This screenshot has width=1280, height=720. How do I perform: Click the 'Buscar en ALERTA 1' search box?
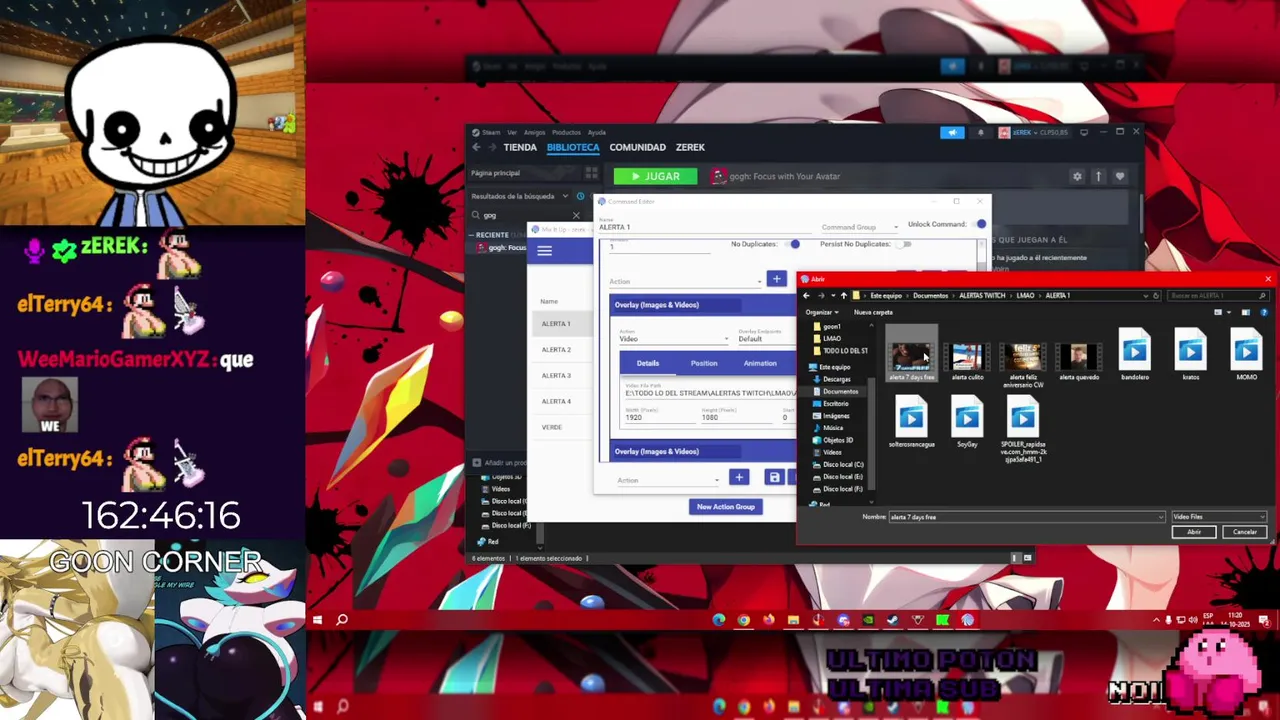click(1217, 296)
